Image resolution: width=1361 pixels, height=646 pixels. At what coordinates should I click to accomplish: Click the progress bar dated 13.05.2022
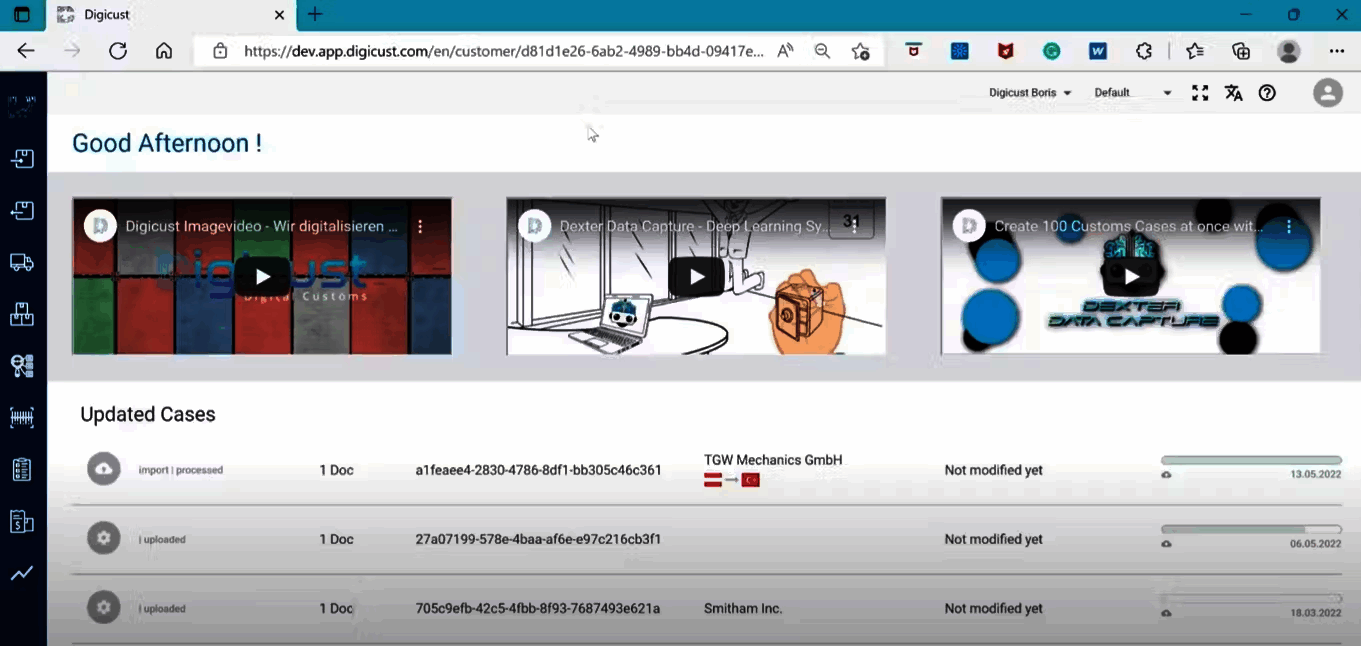pos(1251,459)
